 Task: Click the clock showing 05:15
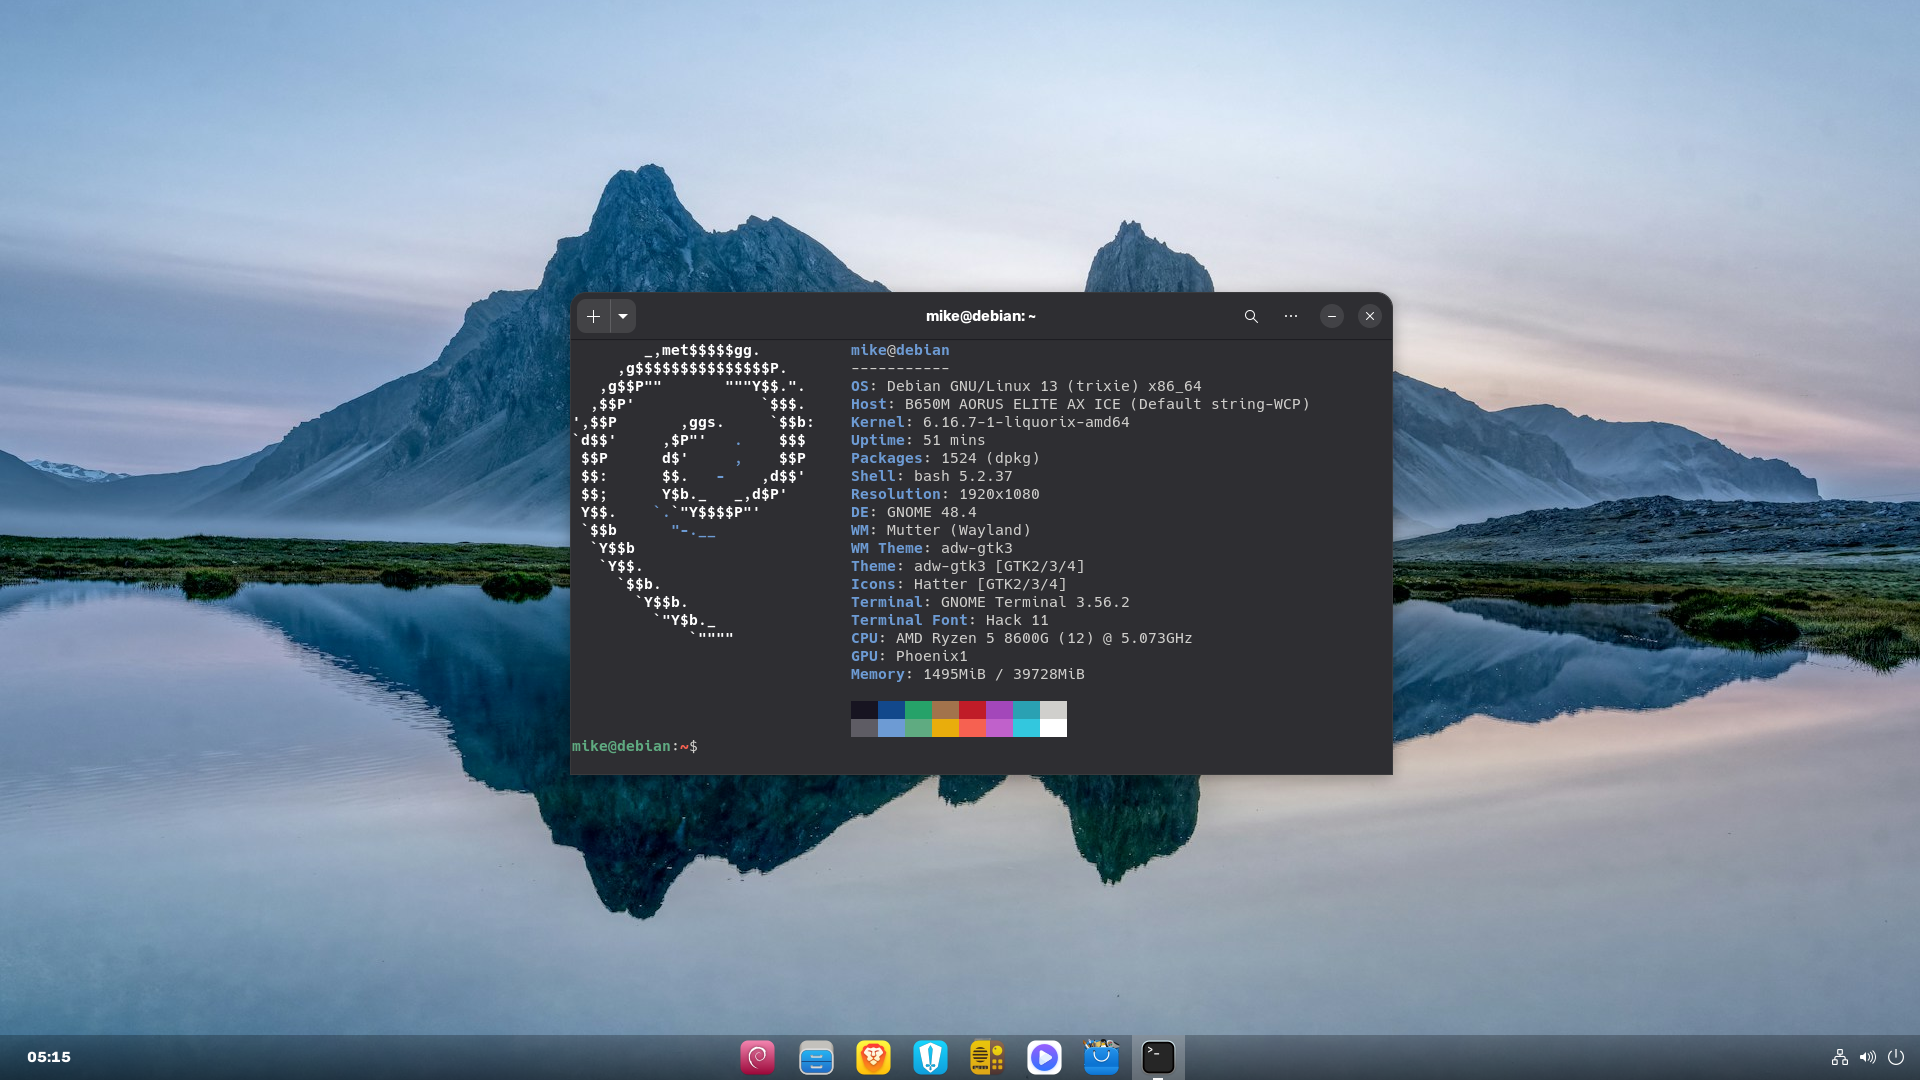[49, 1057]
